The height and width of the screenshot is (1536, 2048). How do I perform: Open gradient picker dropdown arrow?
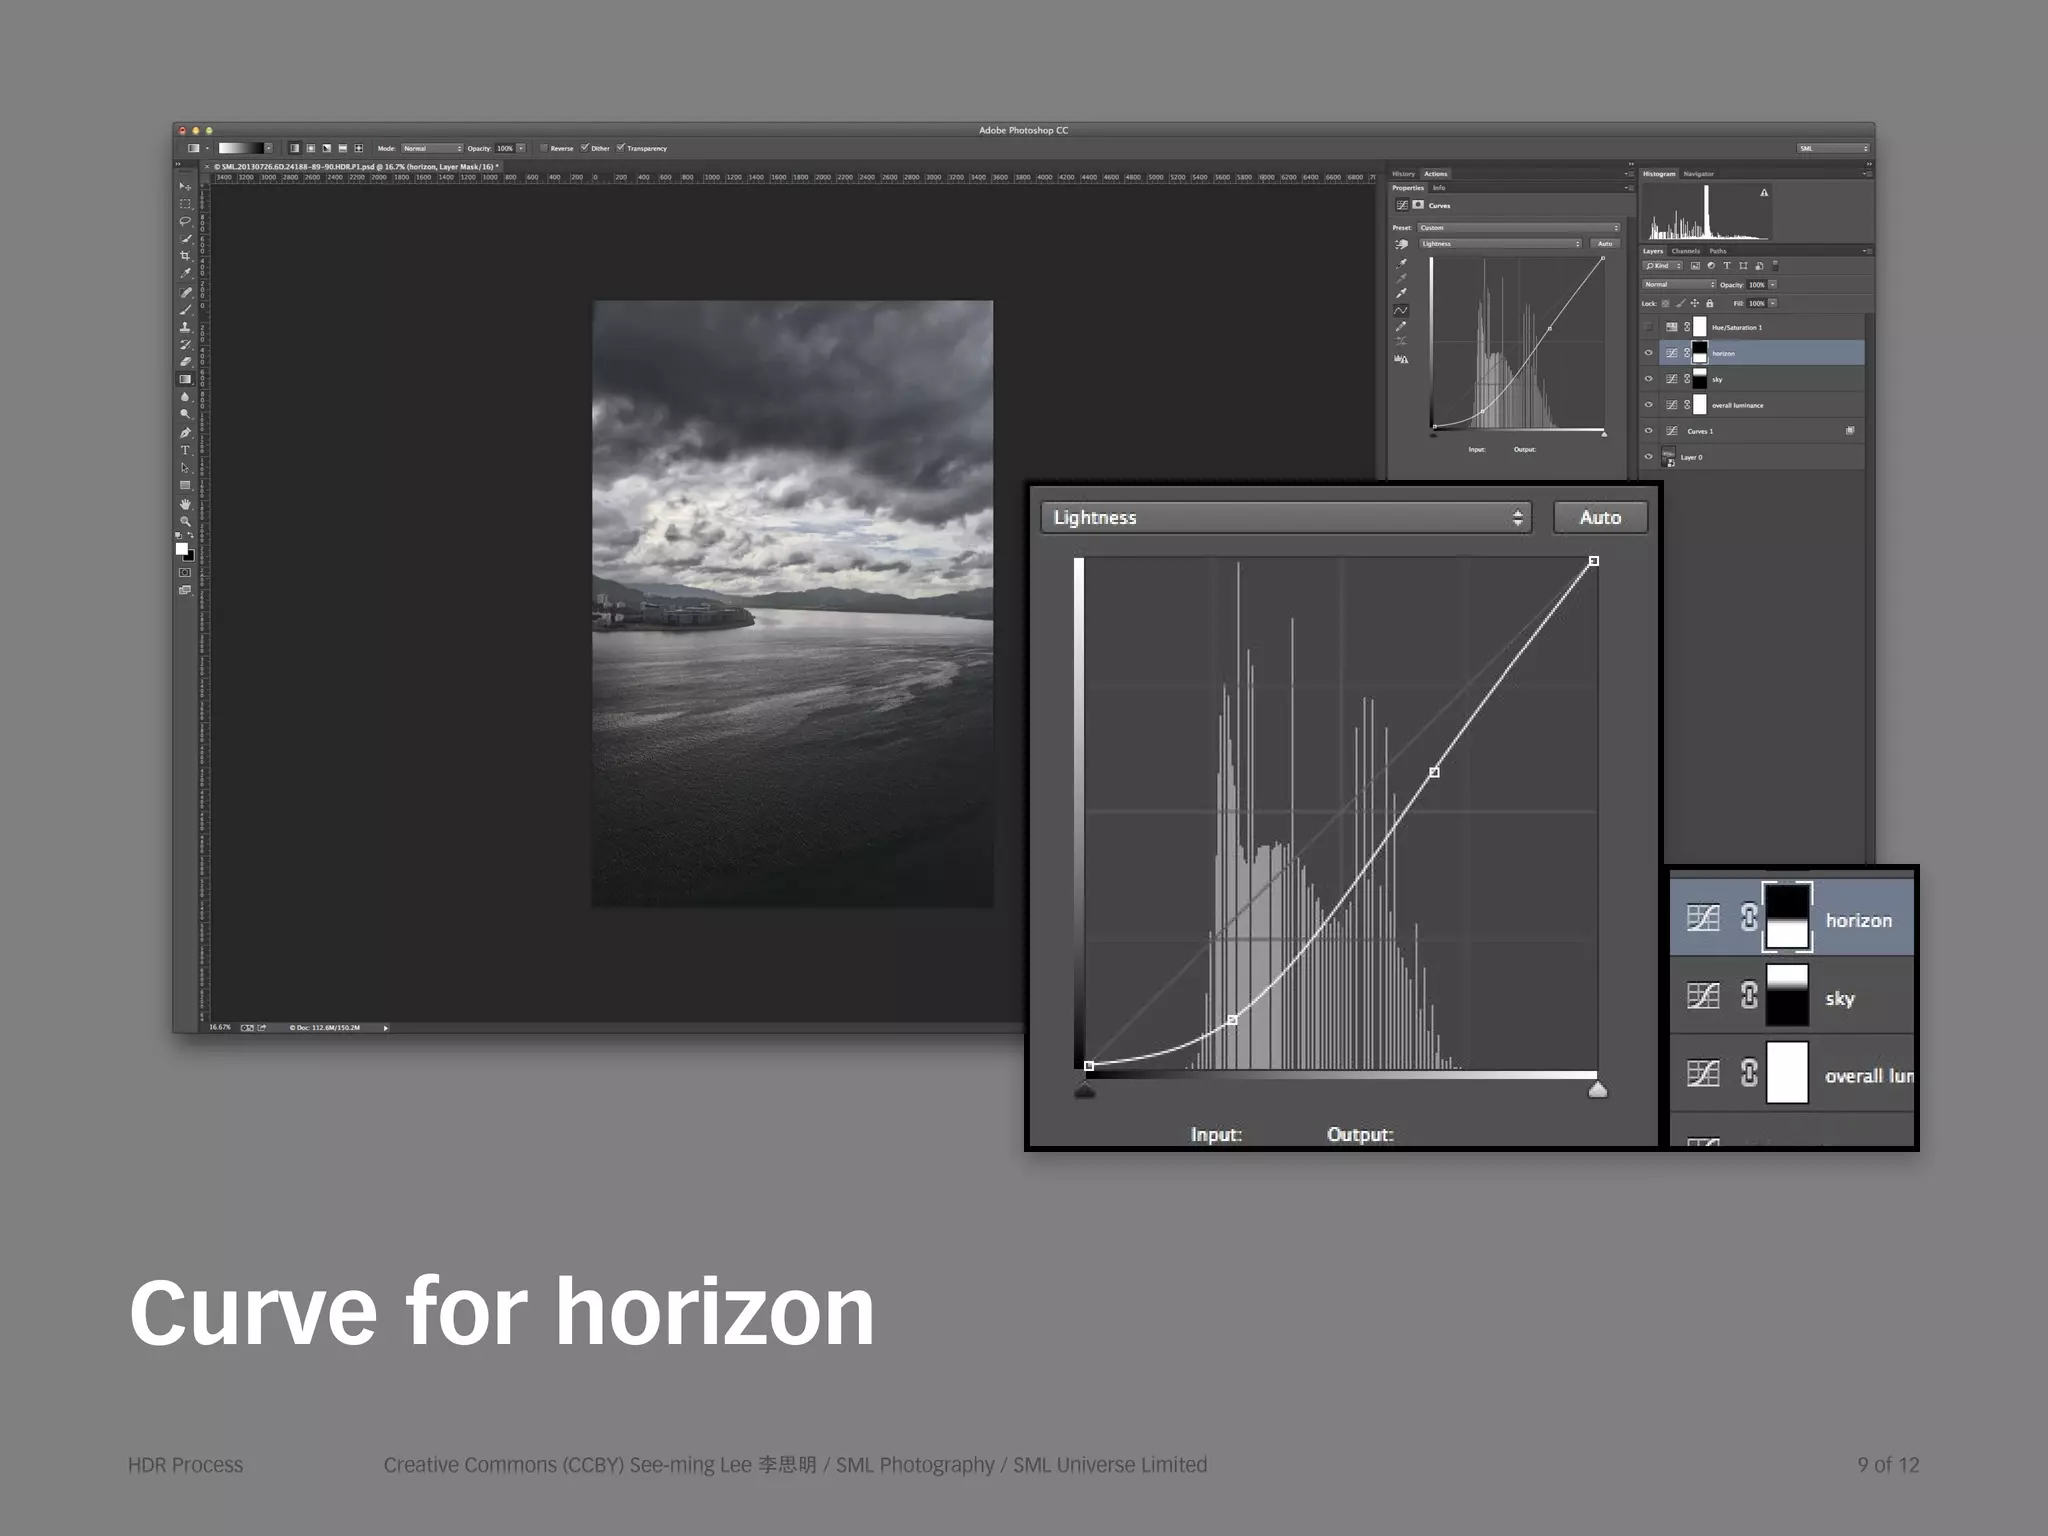click(268, 148)
